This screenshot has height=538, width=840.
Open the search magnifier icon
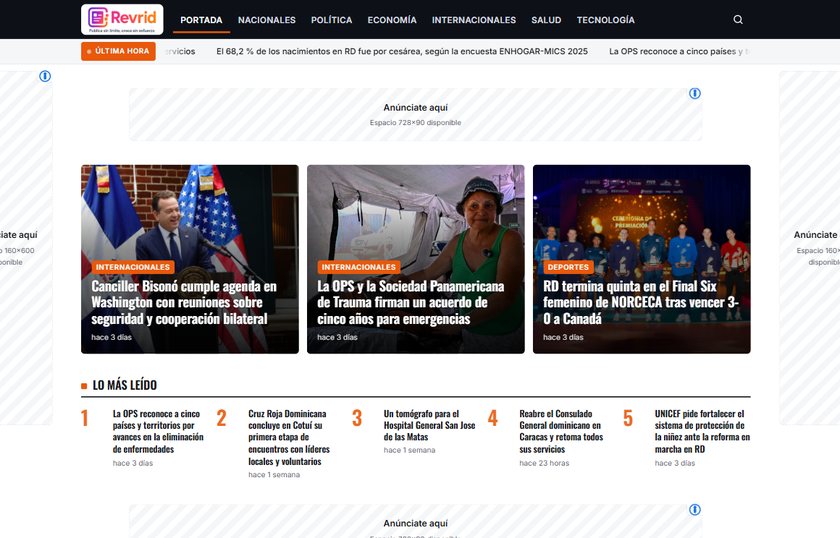pyautogui.click(x=738, y=20)
